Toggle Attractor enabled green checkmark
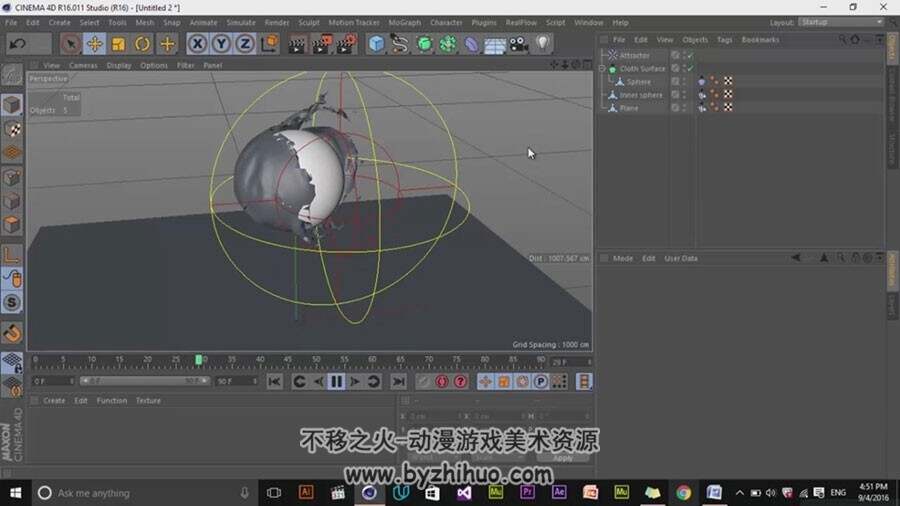The width and height of the screenshot is (900, 506). click(690, 56)
